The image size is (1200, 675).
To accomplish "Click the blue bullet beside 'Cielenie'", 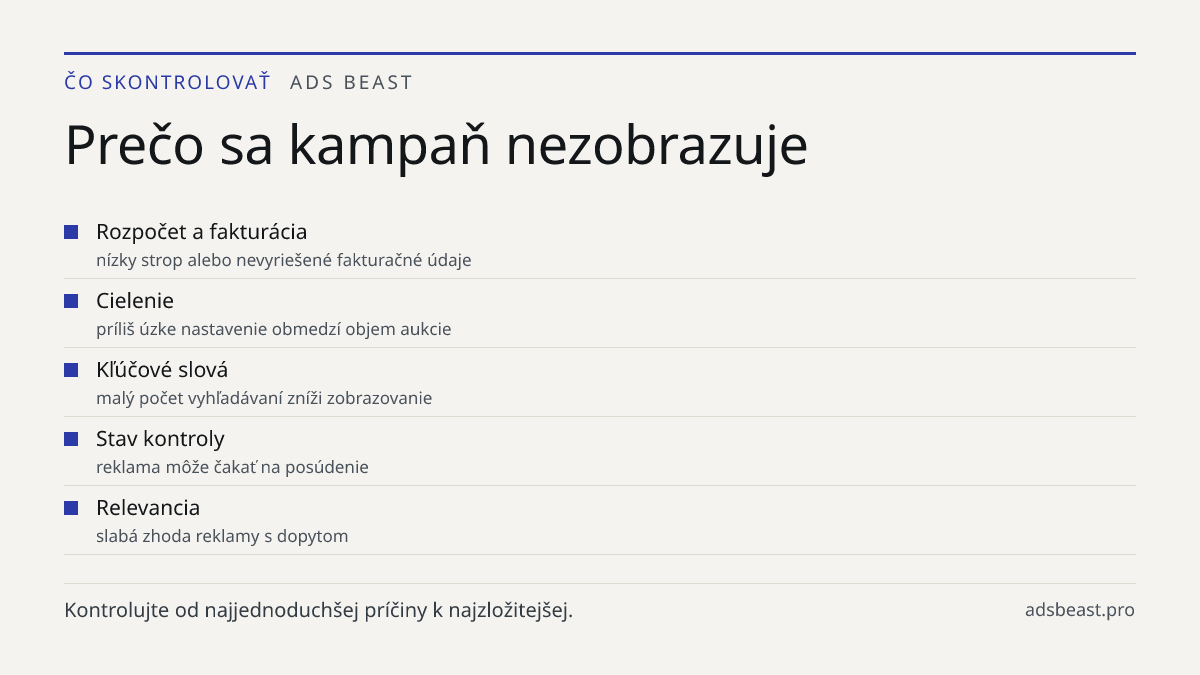I will (71, 301).
